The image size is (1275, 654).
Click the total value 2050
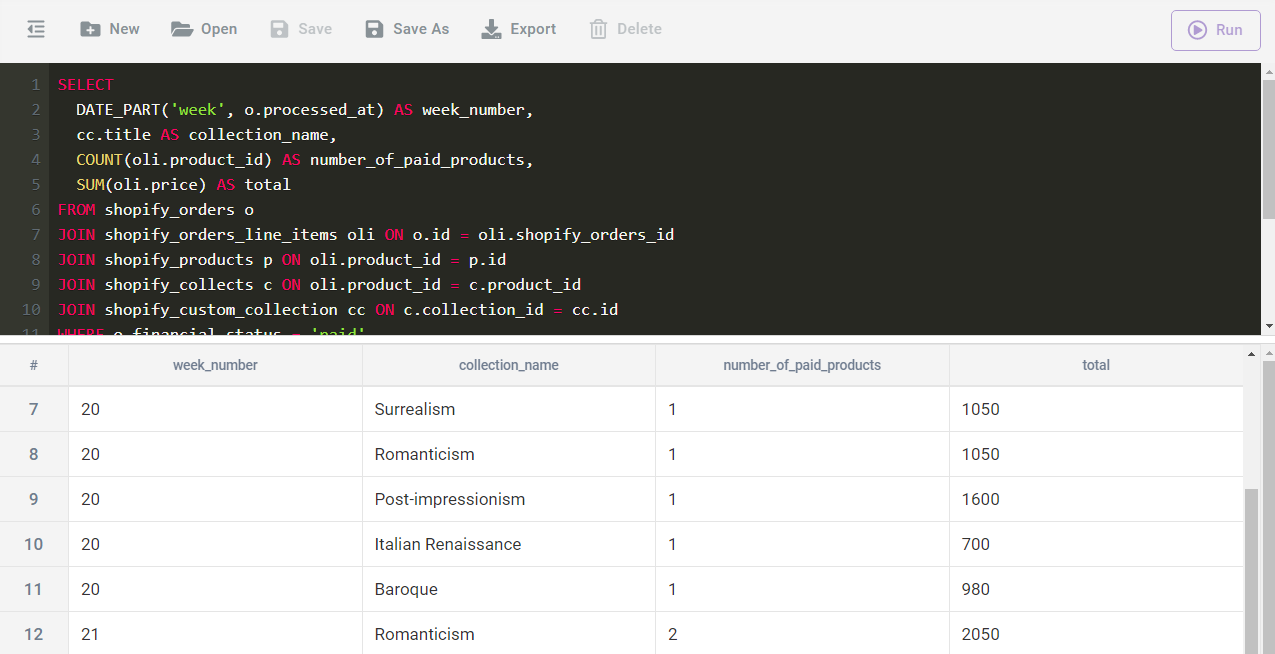980,634
